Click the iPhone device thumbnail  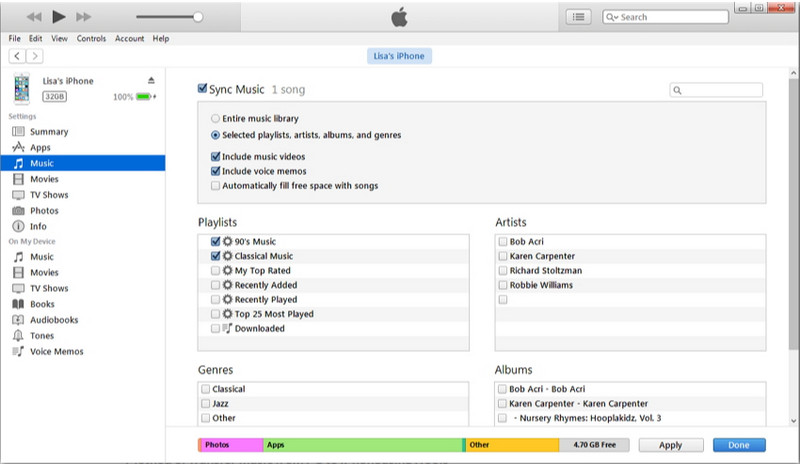tap(21, 88)
